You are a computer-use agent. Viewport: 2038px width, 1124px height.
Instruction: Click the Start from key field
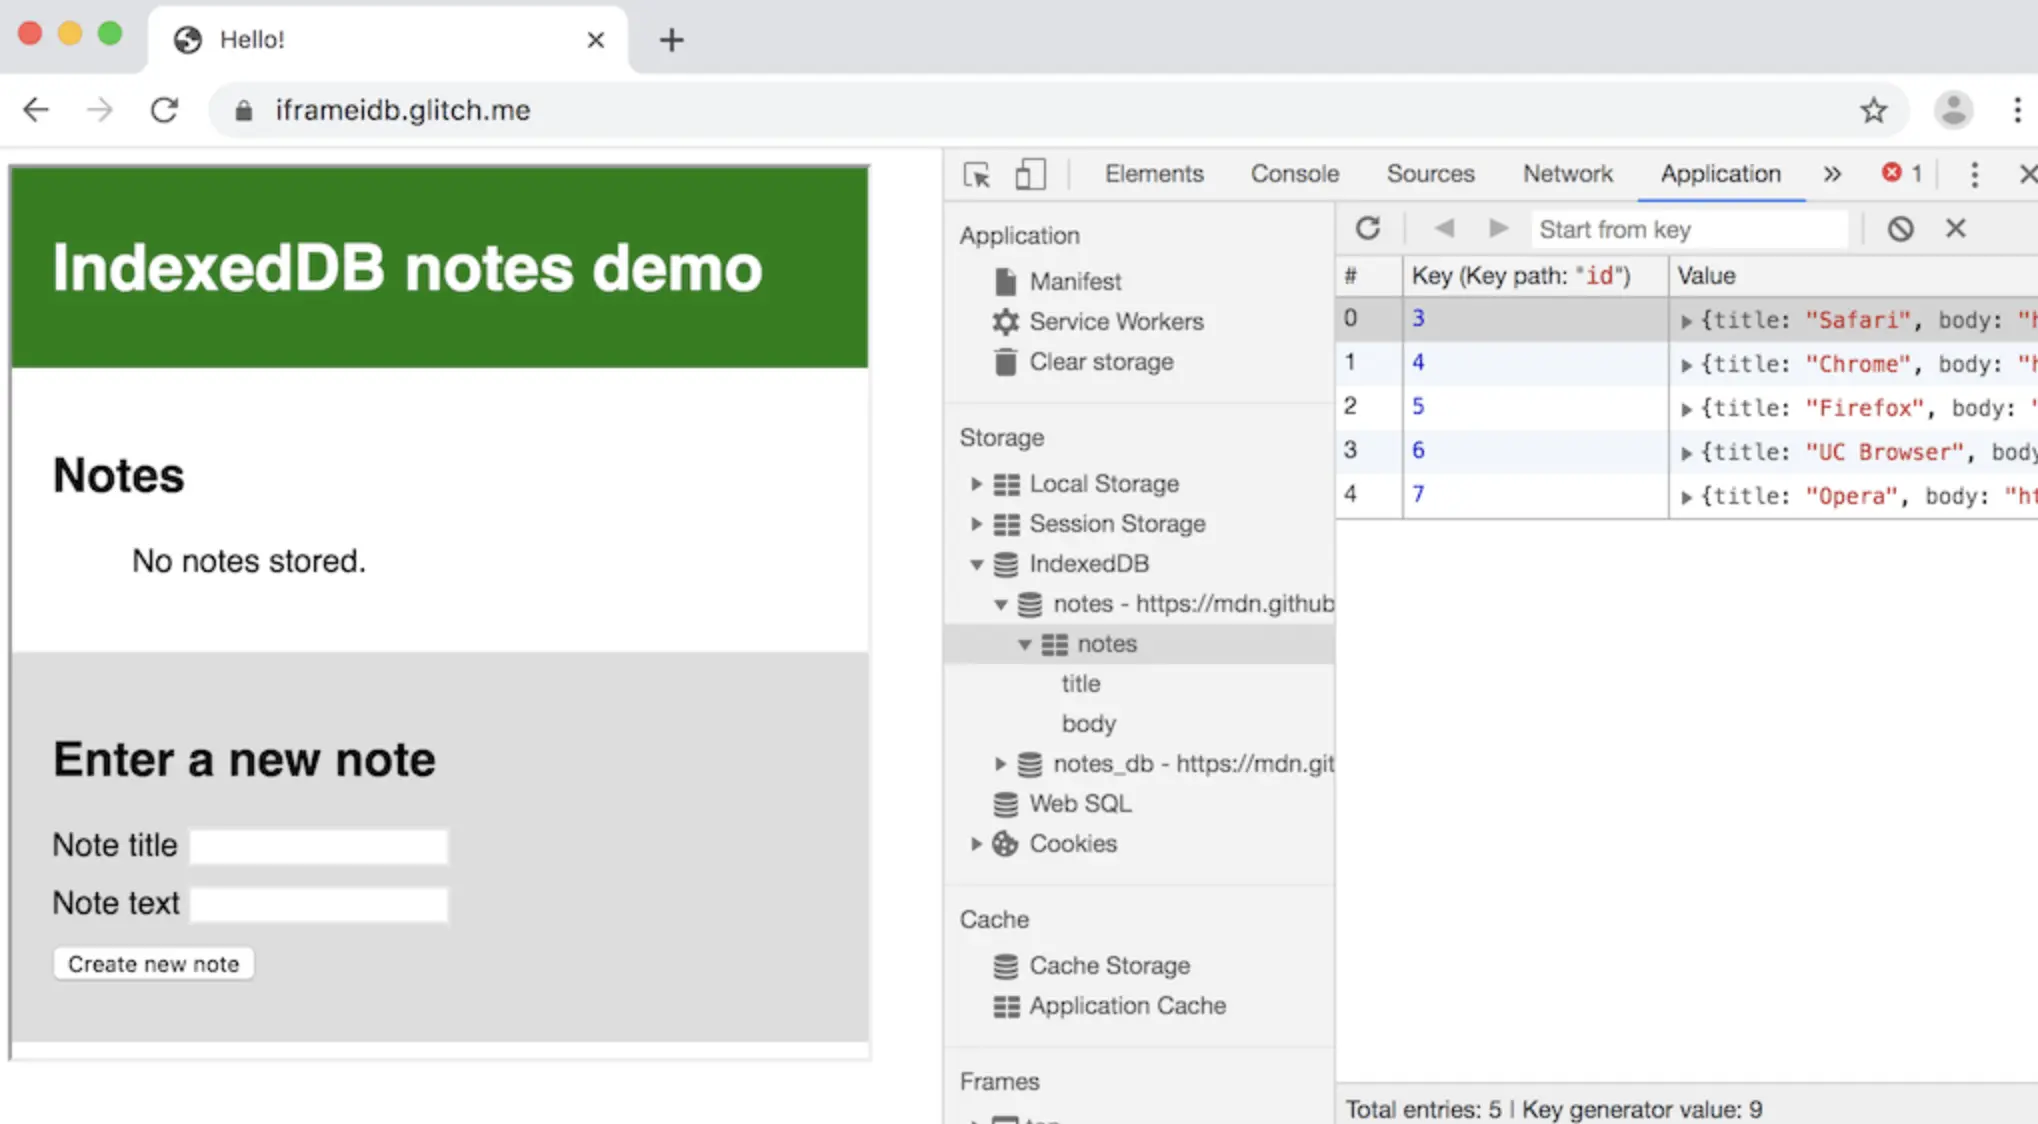coord(1688,229)
